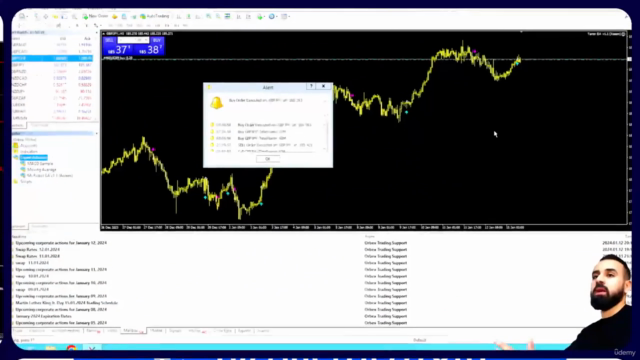Open the lot size dropdown between SELL and BUY
This screenshot has width=640, height=360.
point(145,40)
